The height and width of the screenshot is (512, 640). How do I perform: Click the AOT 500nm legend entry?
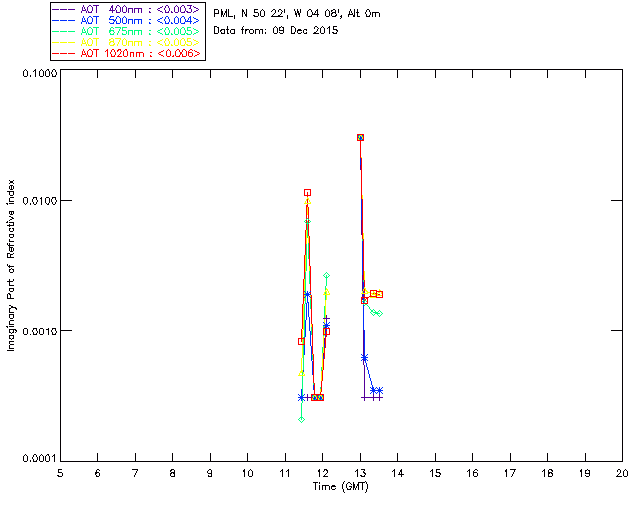click(x=127, y=20)
